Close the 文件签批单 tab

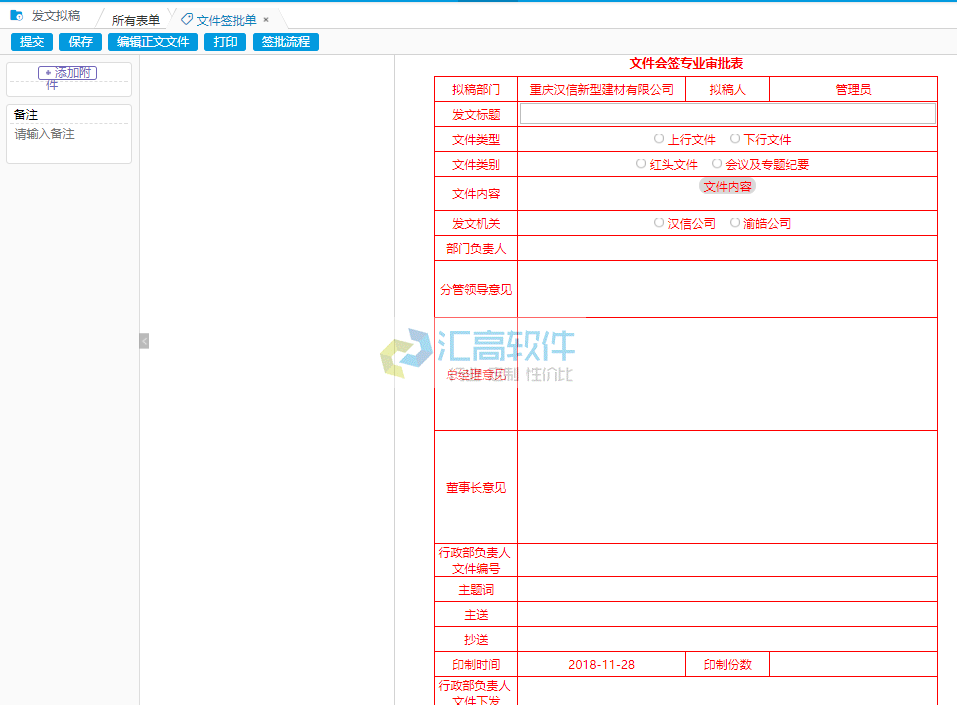tap(266, 19)
